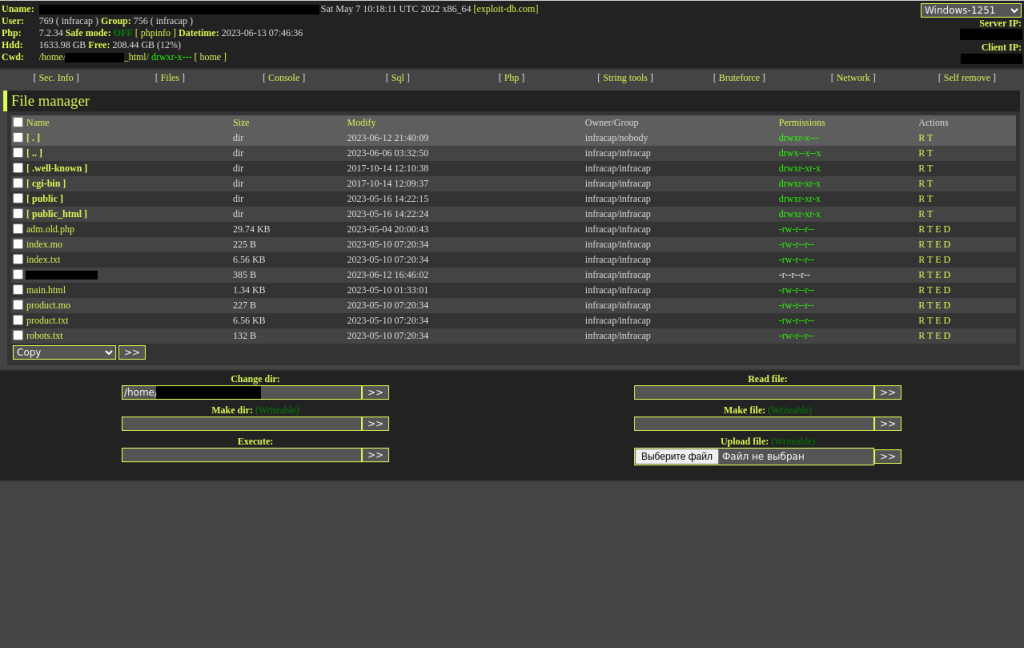Select the robots.txt row checkbox

coord(18,336)
